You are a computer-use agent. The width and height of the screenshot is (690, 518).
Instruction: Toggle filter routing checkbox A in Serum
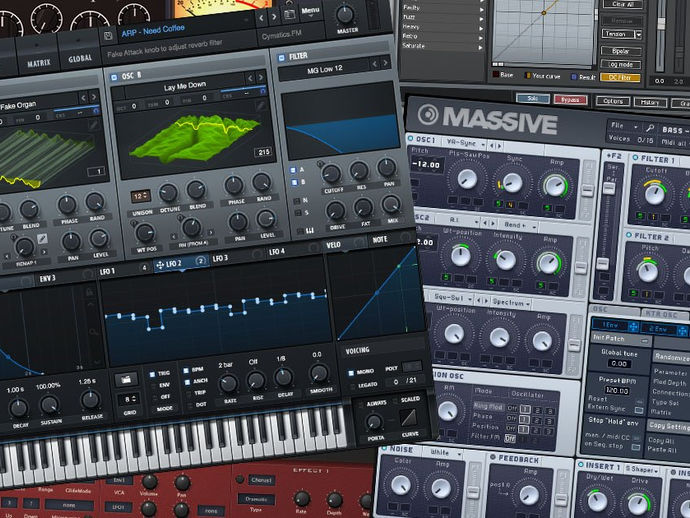click(293, 170)
